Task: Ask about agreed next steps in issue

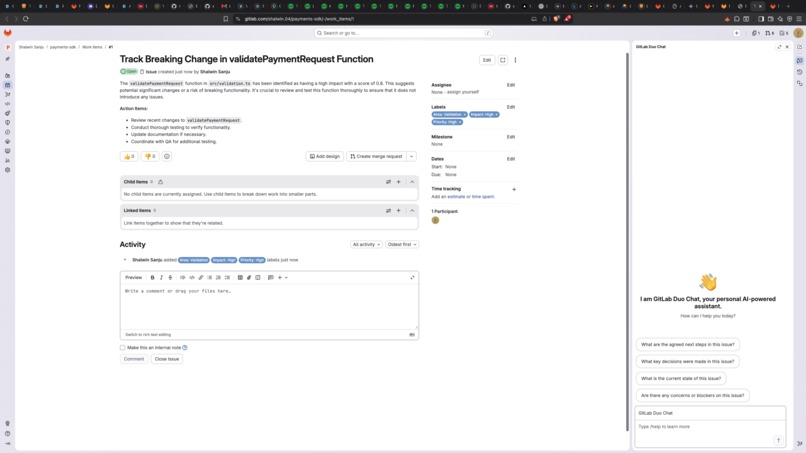Action: coord(687,345)
